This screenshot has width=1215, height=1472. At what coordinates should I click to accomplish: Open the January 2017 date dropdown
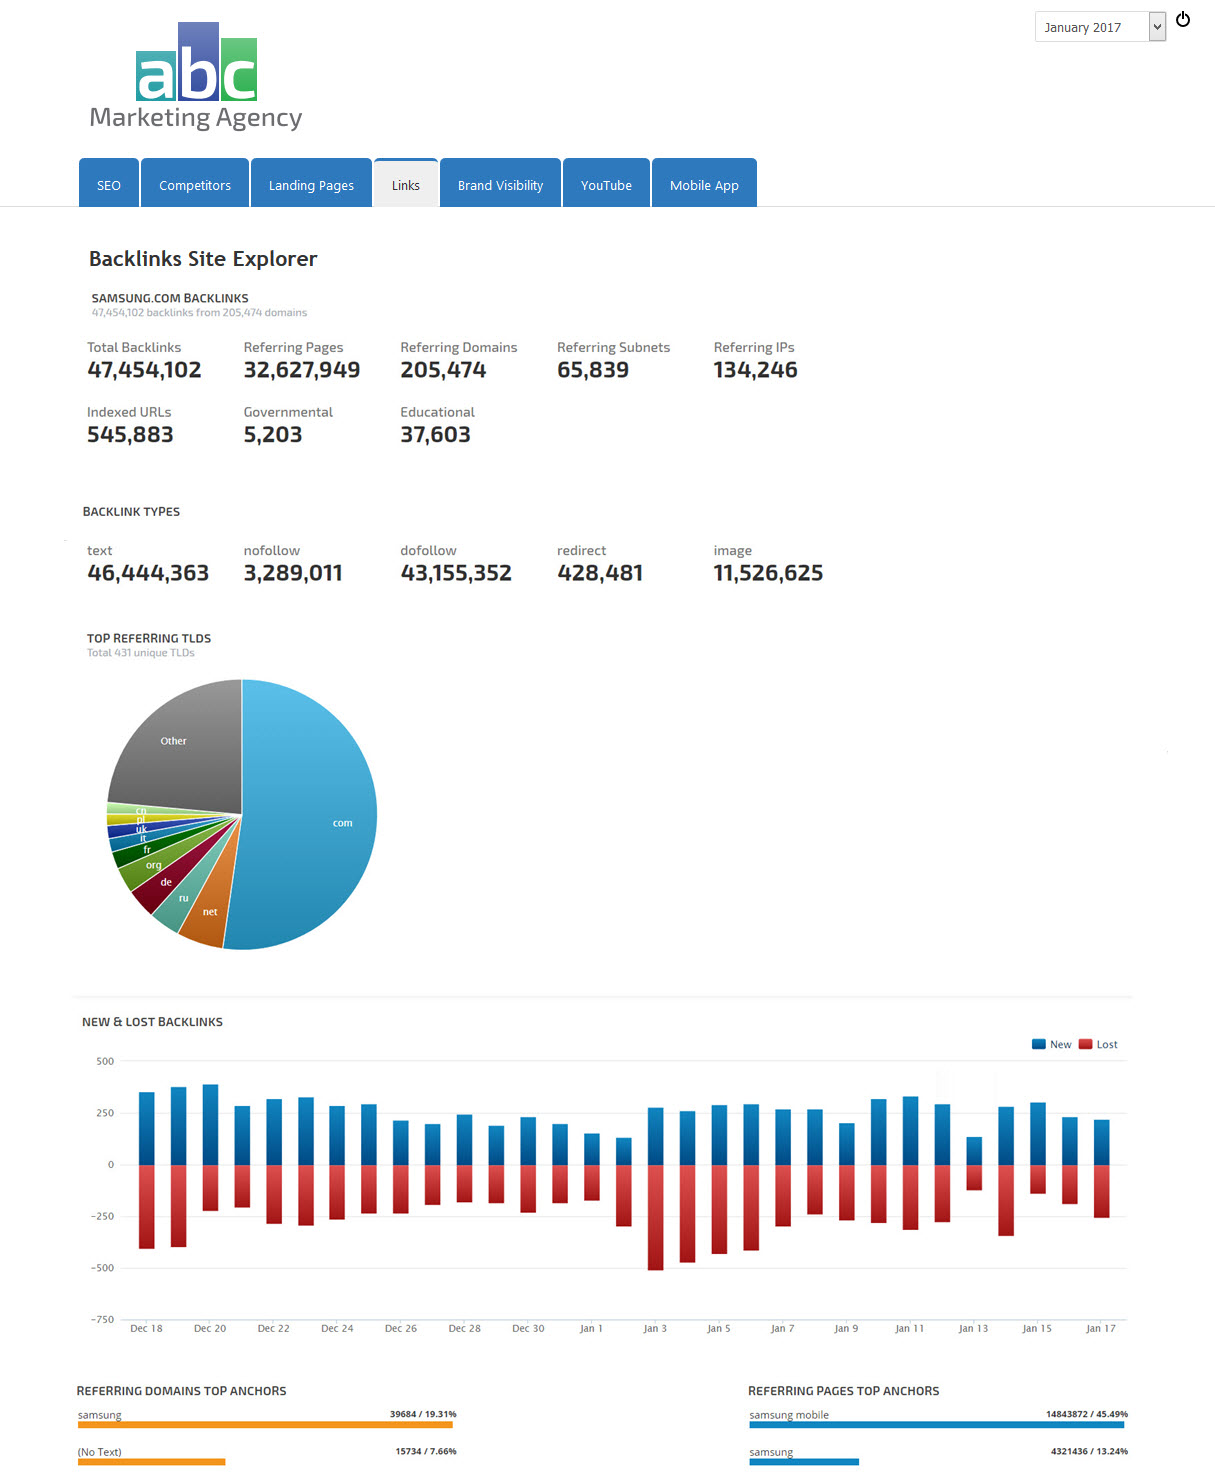pos(1100,27)
